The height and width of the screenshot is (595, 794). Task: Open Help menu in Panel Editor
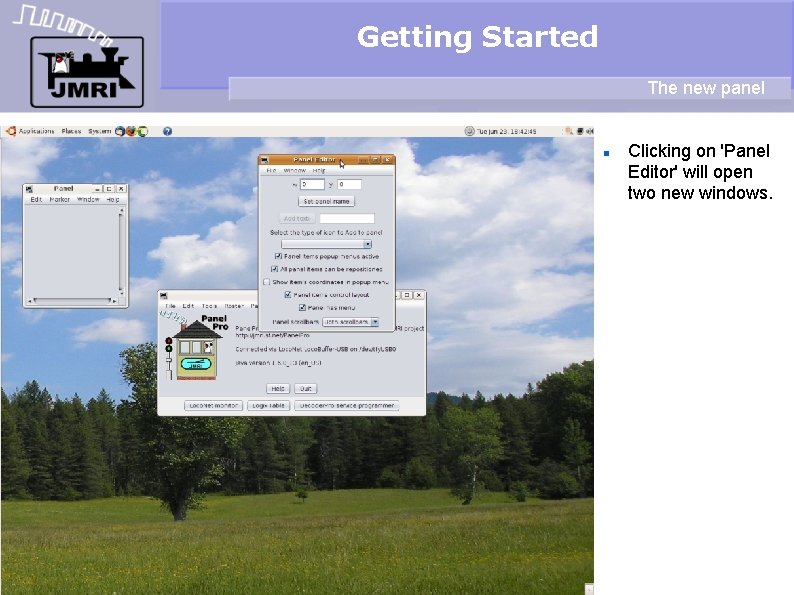tap(319, 171)
